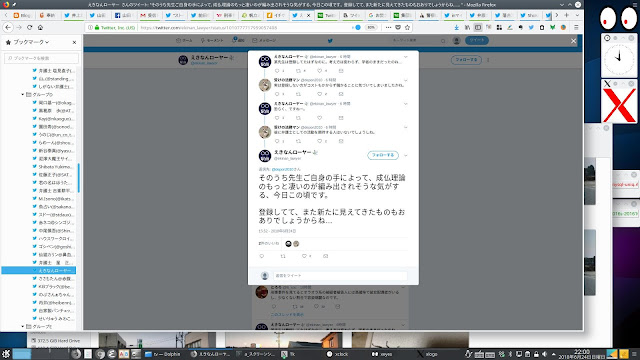Open the Firefox hamburger menu
640x360 pixels.
(x=576, y=27)
